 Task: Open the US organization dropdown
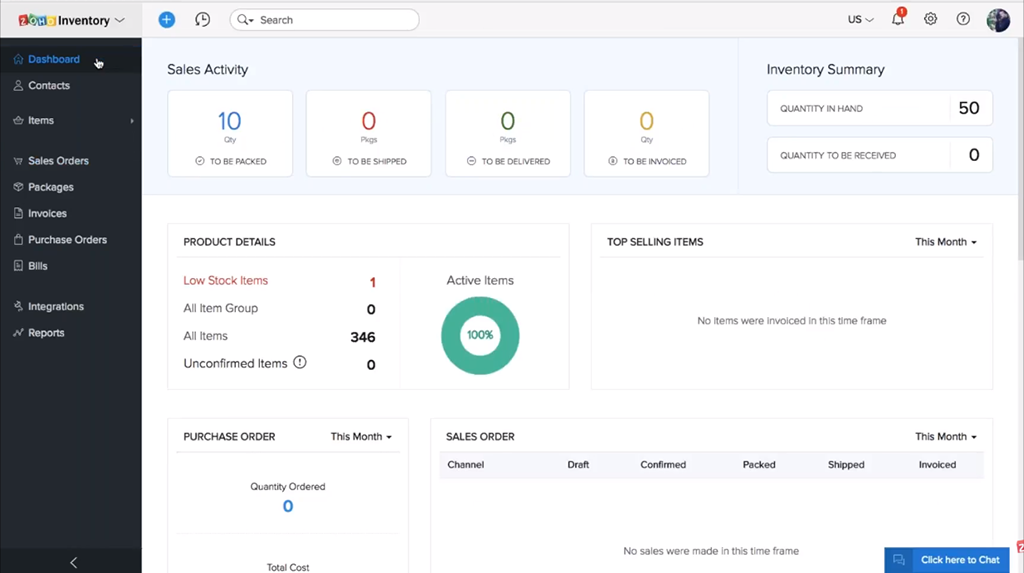(x=861, y=20)
